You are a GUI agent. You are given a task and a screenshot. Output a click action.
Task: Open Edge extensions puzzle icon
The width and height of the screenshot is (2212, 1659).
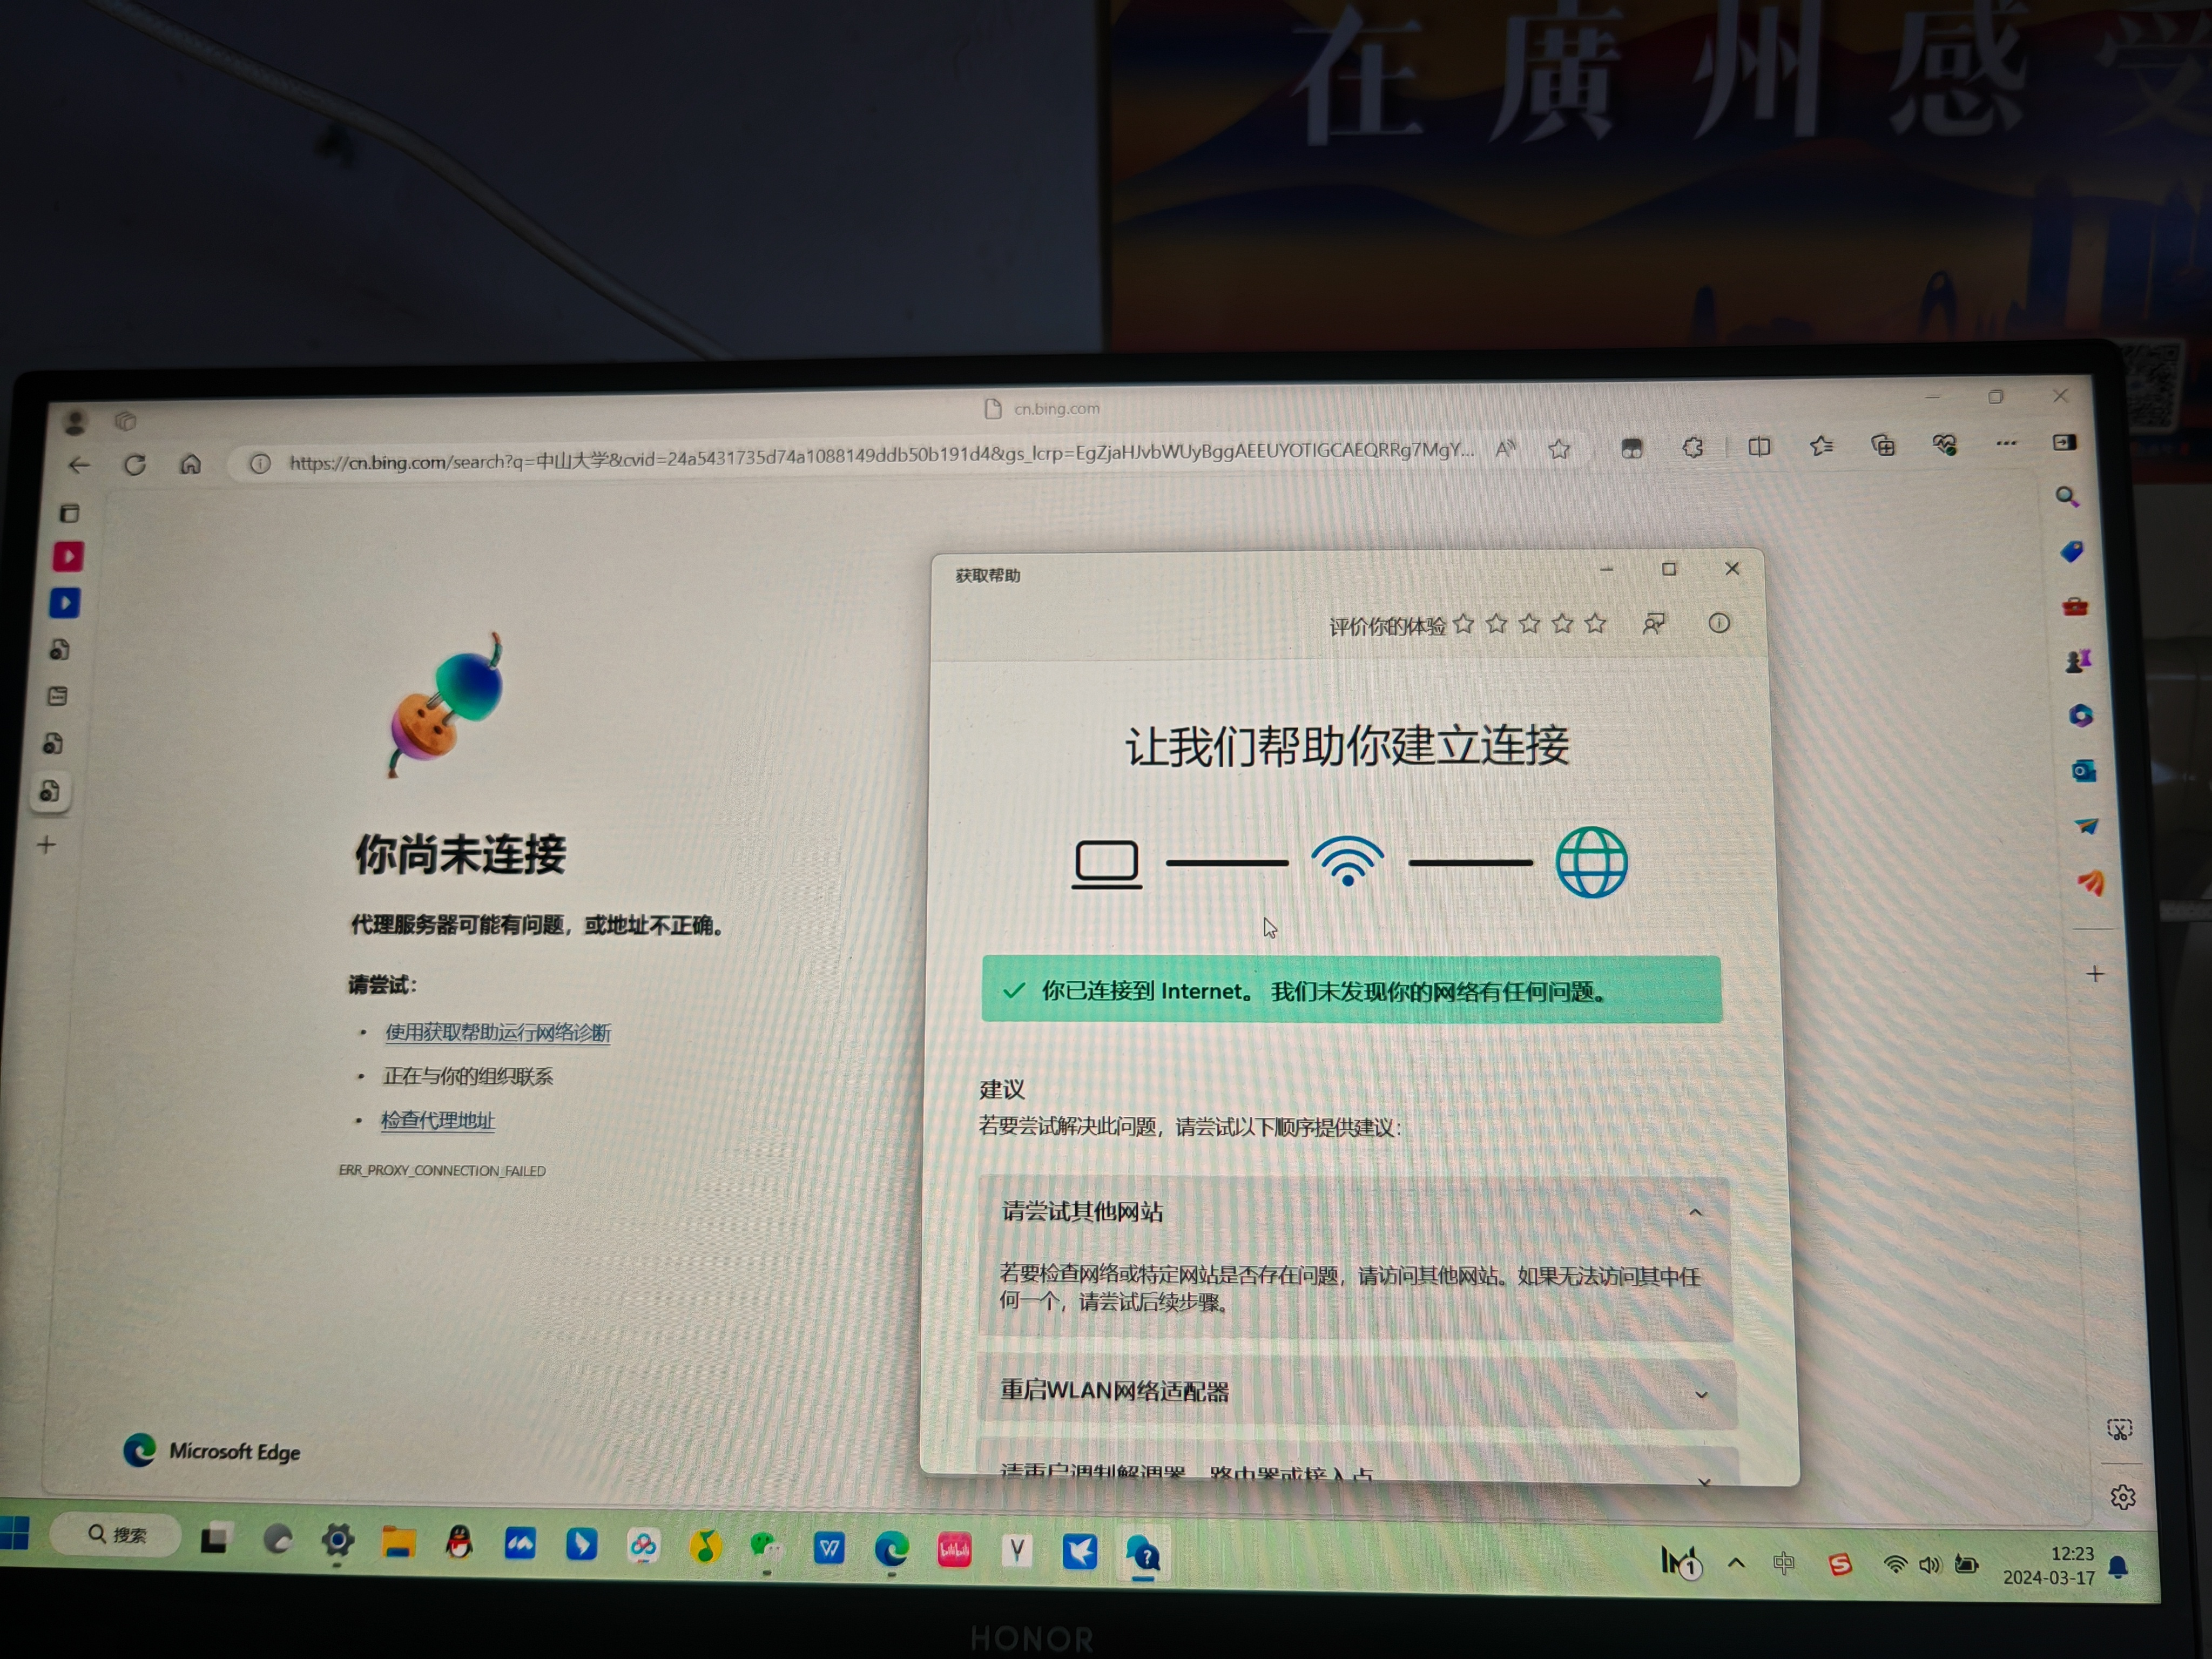(1693, 448)
